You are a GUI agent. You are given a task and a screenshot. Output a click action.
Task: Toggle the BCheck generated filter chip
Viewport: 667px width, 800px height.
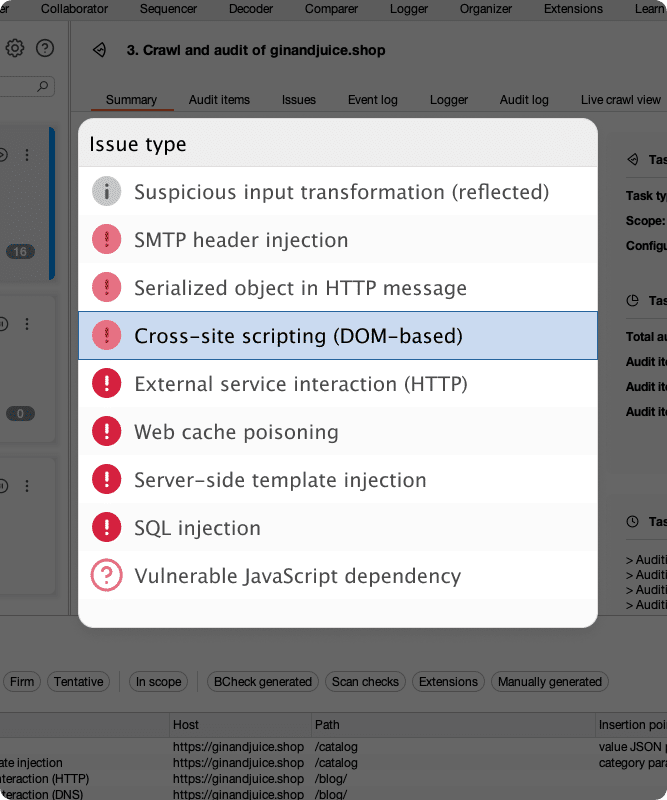click(263, 682)
